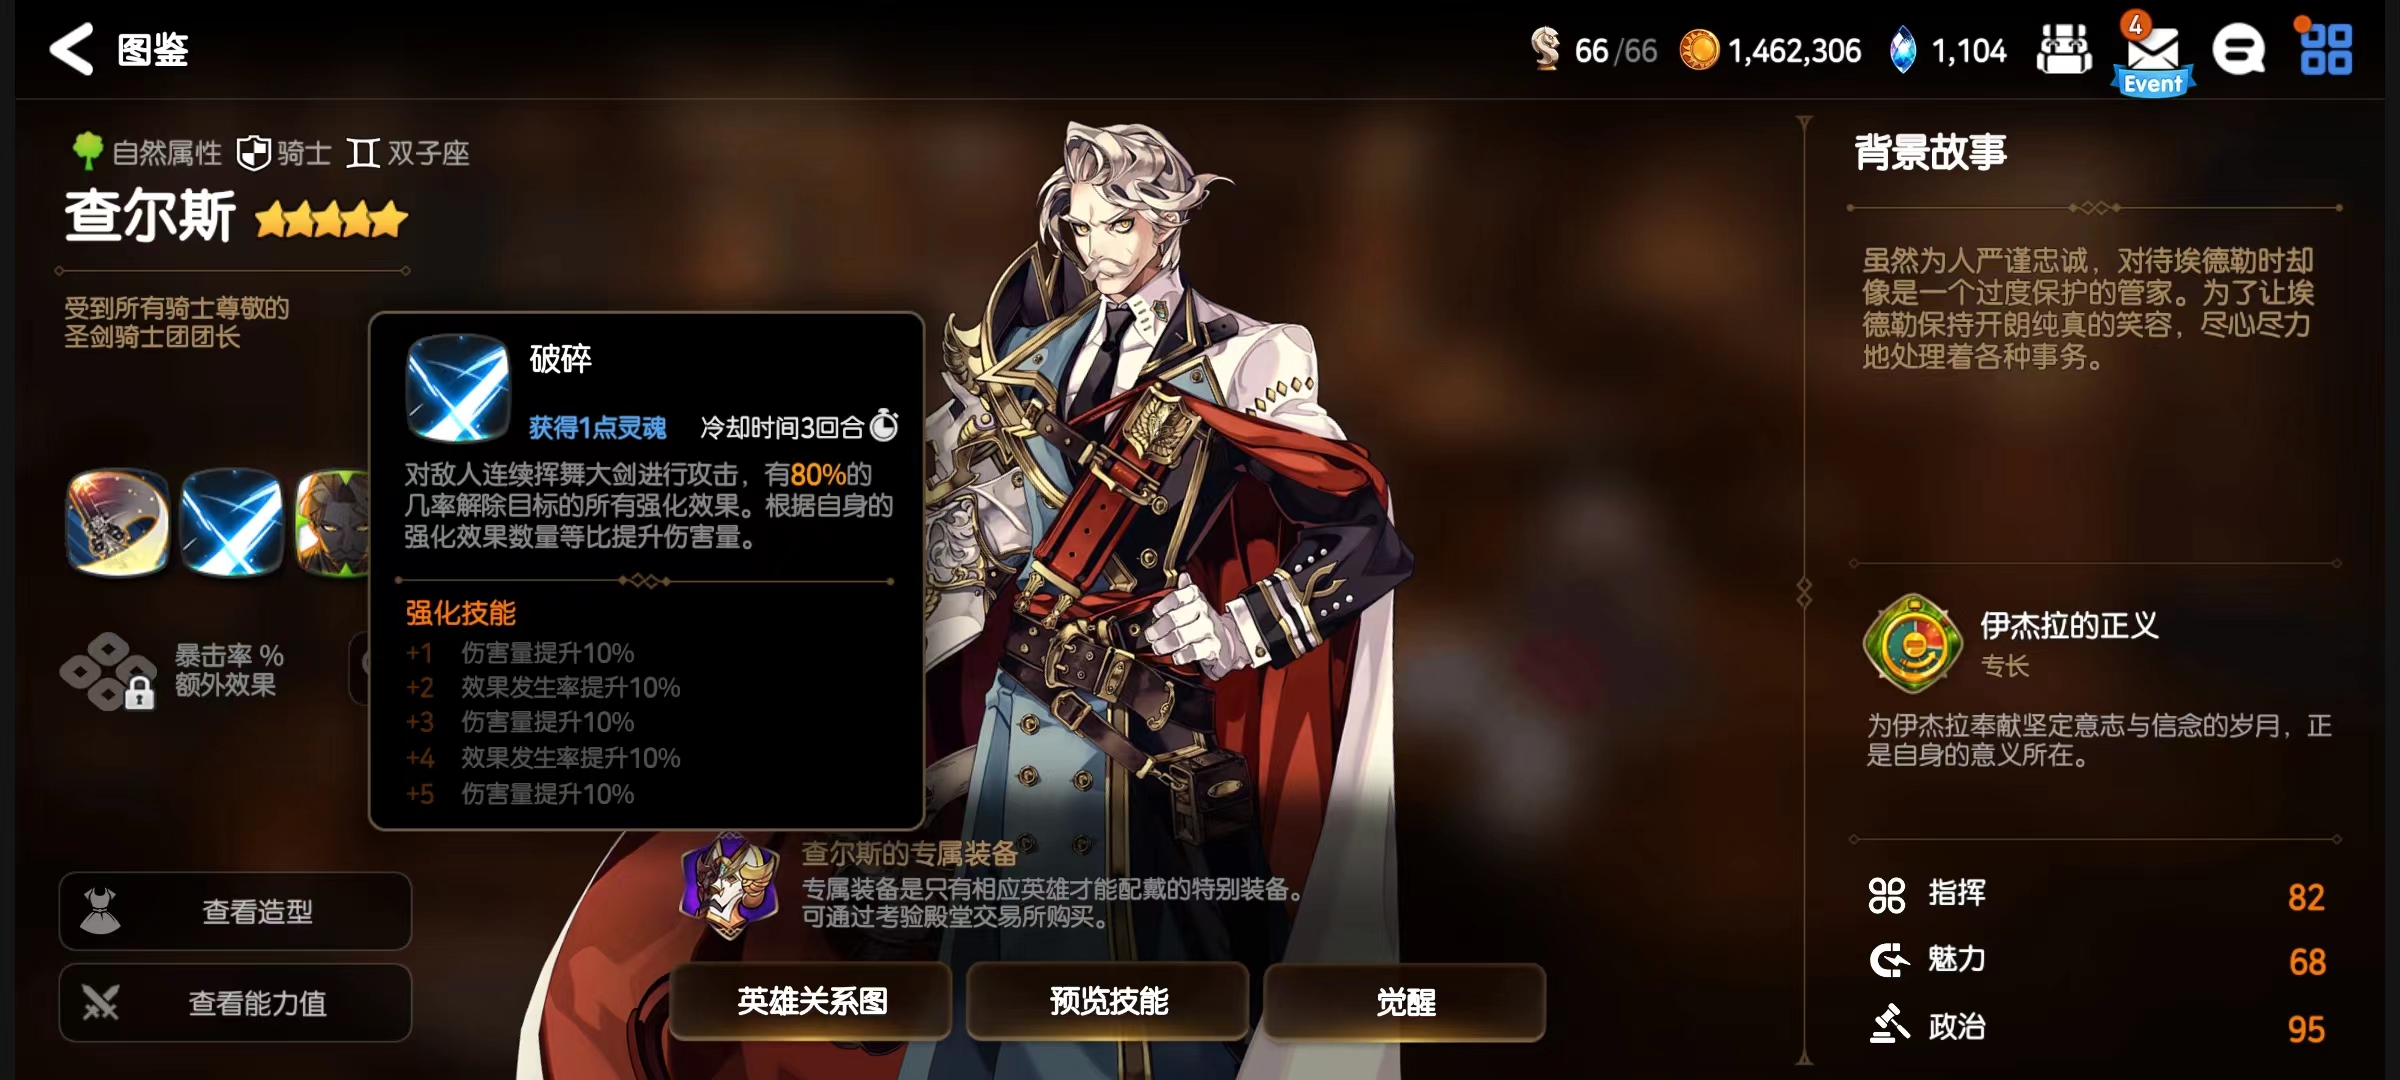Click the 查看造型 button
The height and width of the screenshot is (1080, 2400).
[x=236, y=911]
